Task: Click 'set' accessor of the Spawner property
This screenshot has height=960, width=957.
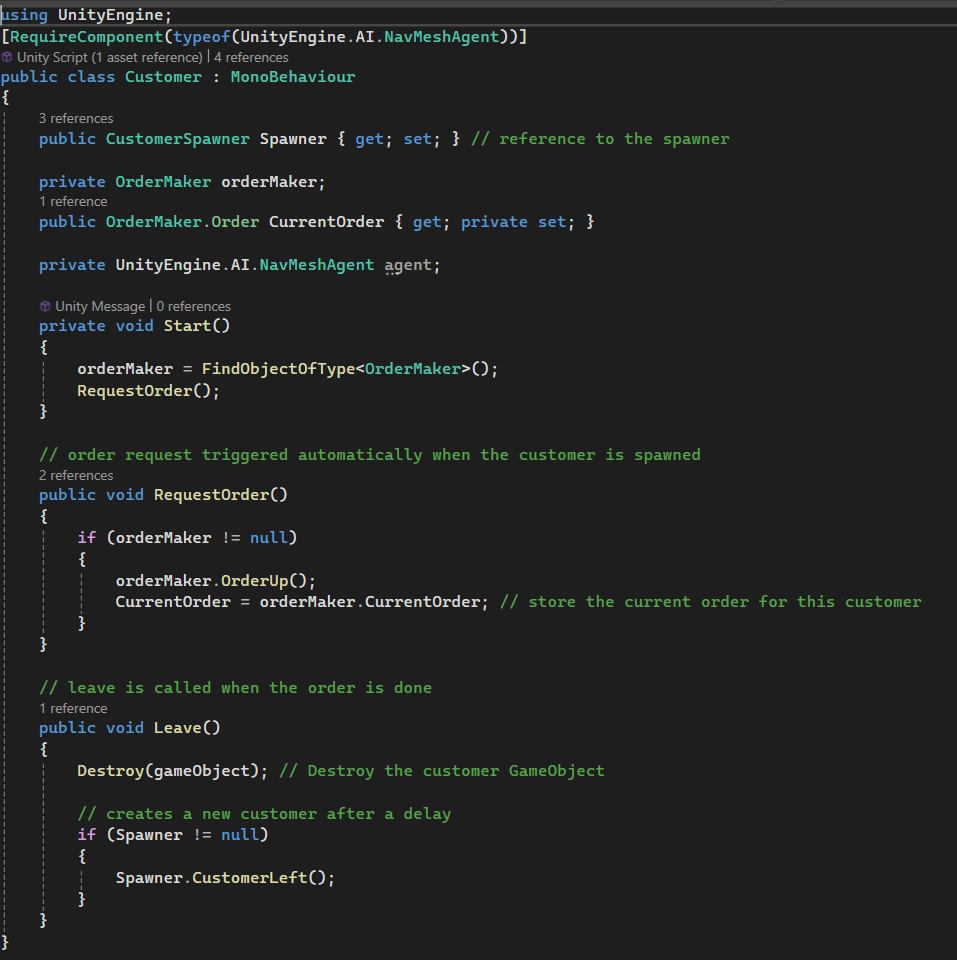Action: pos(418,139)
